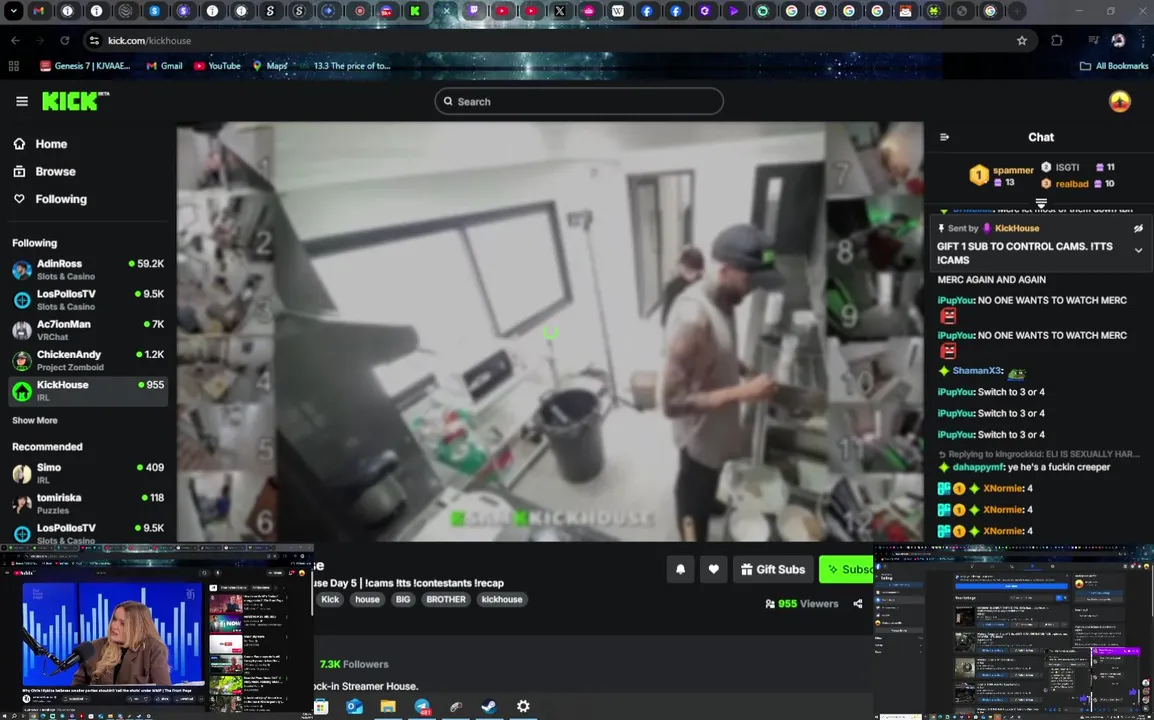Viewport: 1154px width, 720px height.
Task: View site information icon in address bar
Action: [x=94, y=40]
